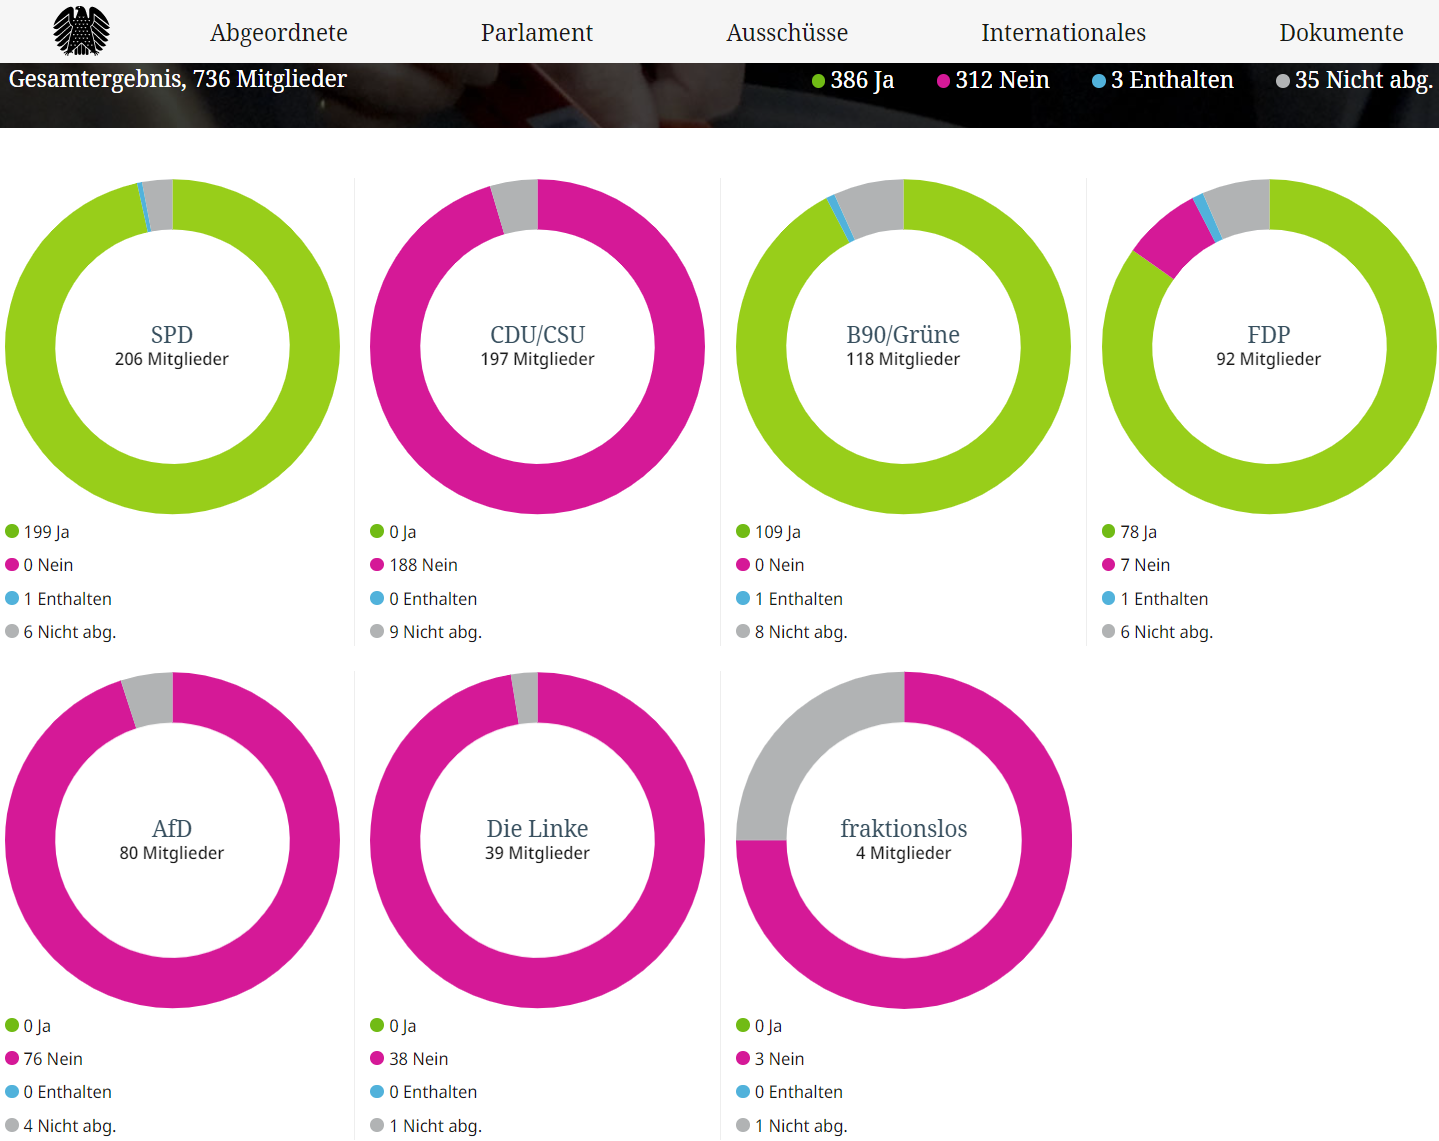Click the Die Linke party name label
This screenshot has height=1141, width=1439.
coord(538,828)
